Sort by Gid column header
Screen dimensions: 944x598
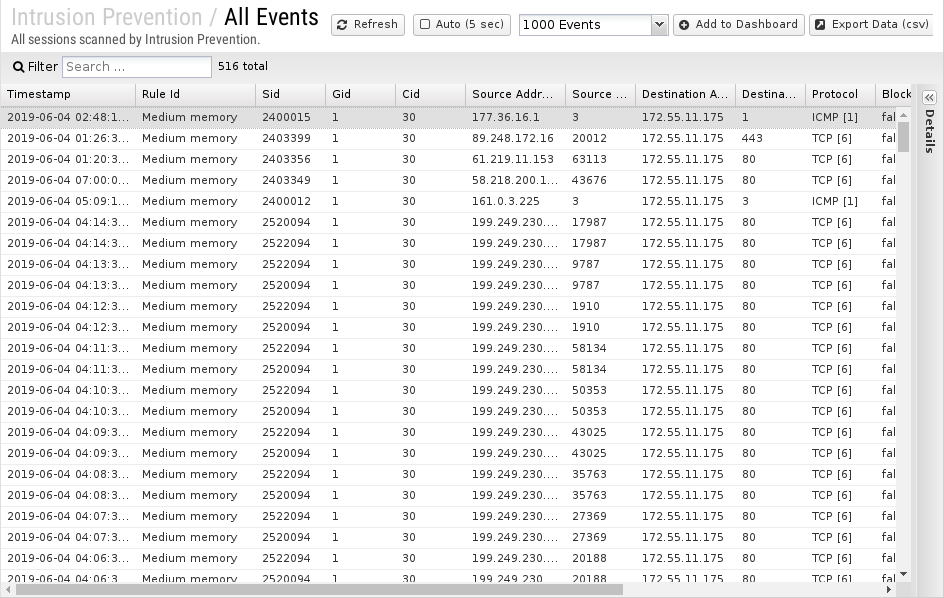[360, 95]
